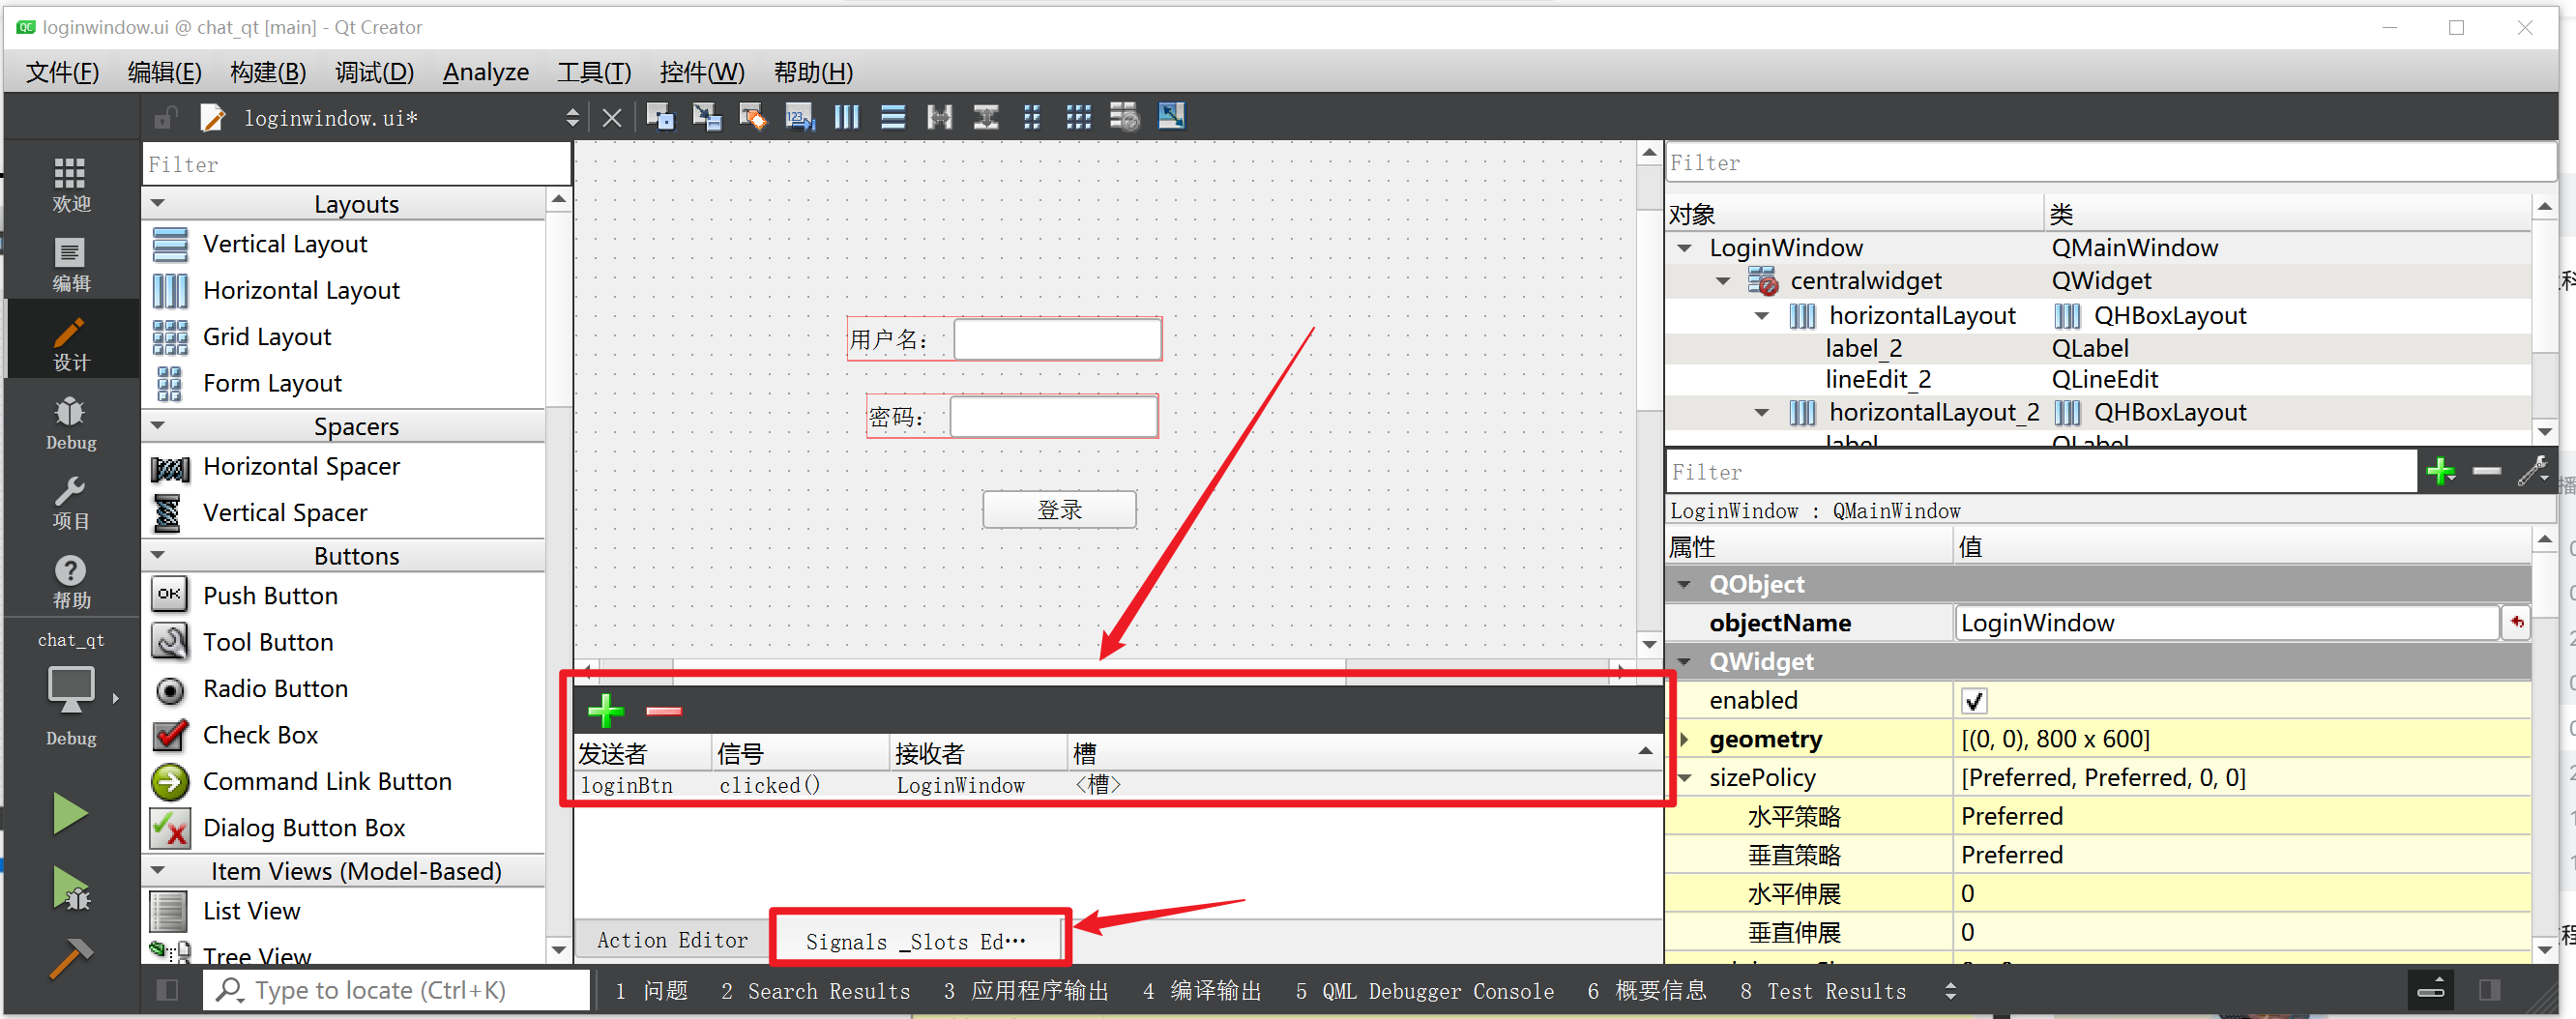Toggle the enabled property checkbox

click(1973, 701)
